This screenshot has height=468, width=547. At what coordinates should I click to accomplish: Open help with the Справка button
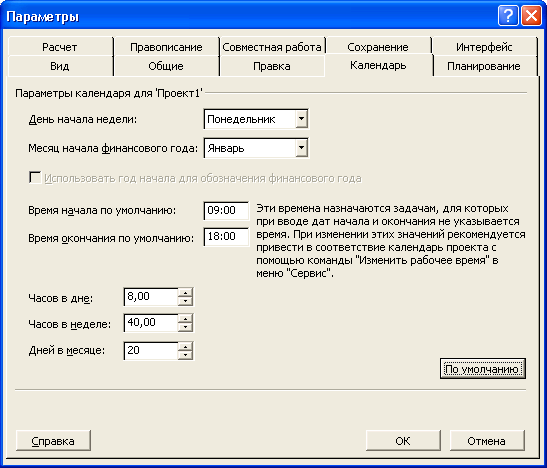pyautogui.click(x=53, y=441)
